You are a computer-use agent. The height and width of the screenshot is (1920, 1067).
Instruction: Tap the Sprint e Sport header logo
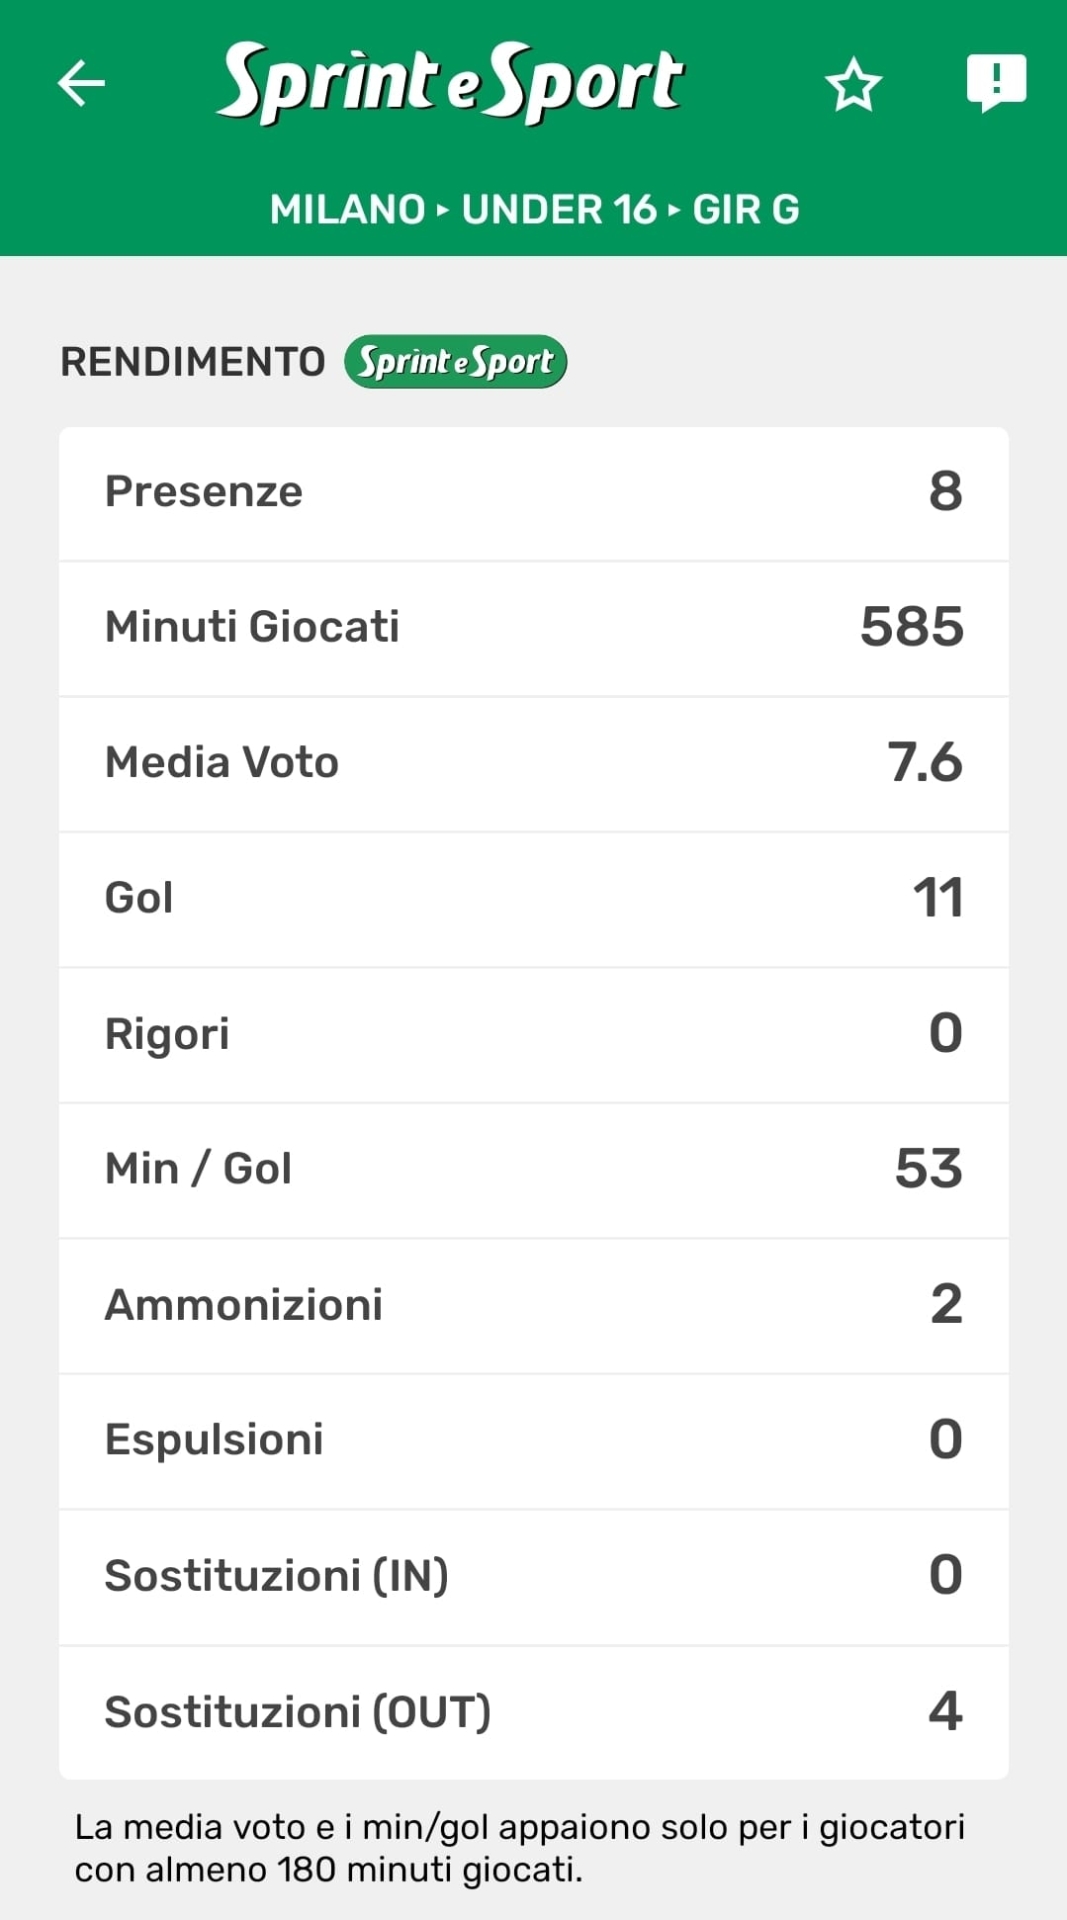pyautogui.click(x=451, y=83)
